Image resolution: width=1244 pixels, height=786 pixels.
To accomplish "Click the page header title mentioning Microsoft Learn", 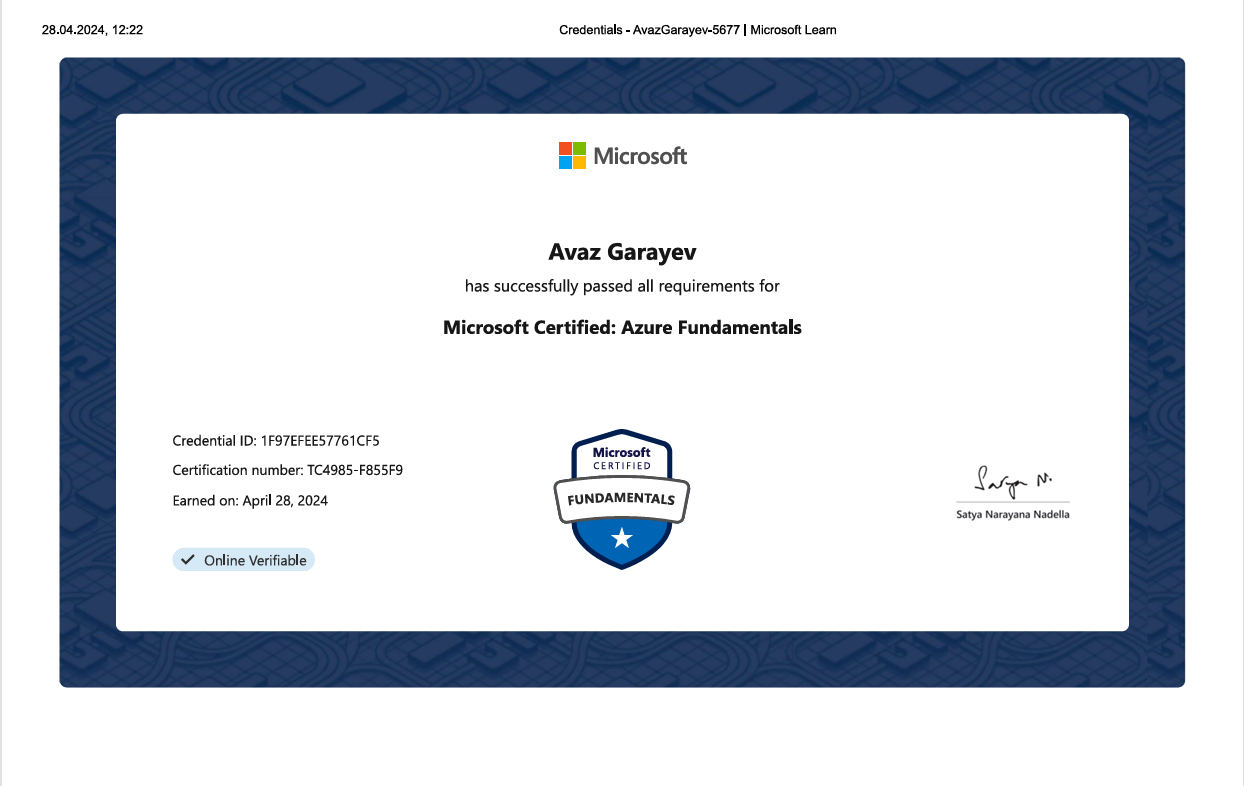I will pos(697,30).
